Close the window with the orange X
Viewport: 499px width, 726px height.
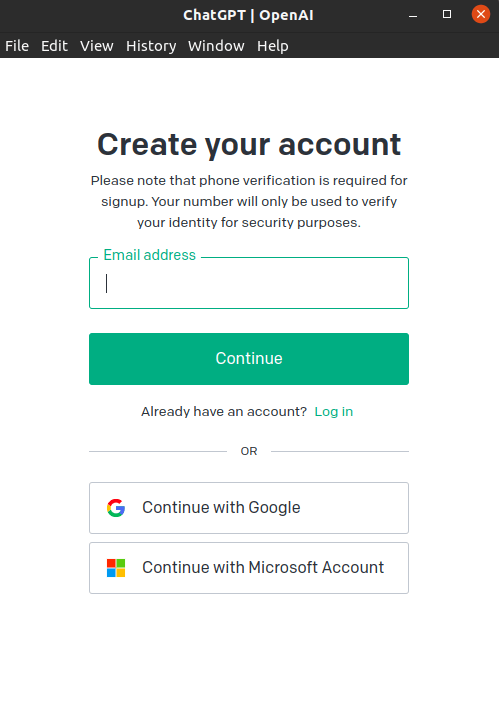point(480,14)
